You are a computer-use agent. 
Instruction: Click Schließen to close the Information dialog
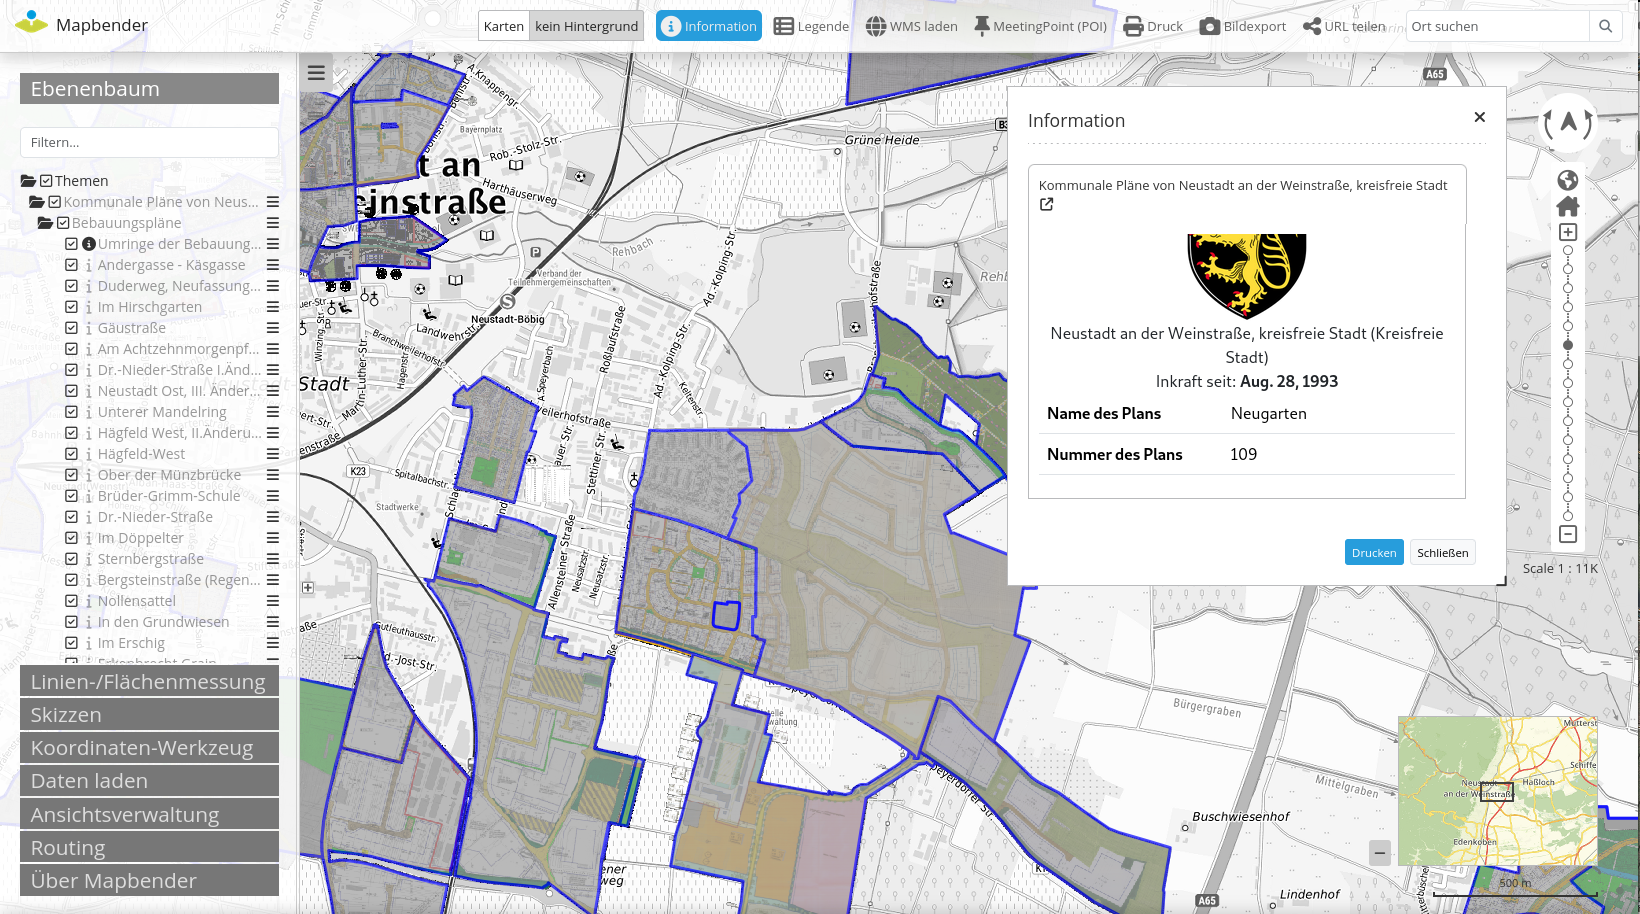(x=1442, y=552)
